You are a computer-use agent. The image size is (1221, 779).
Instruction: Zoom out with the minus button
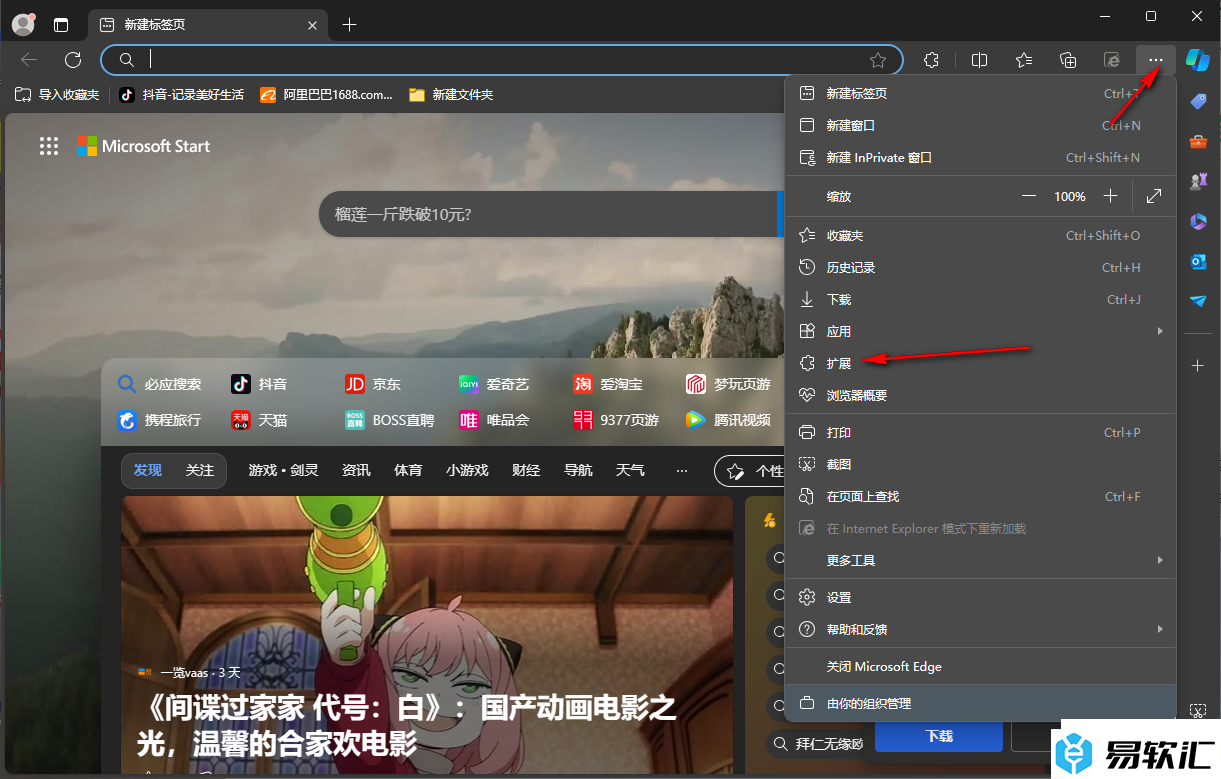[1029, 196]
